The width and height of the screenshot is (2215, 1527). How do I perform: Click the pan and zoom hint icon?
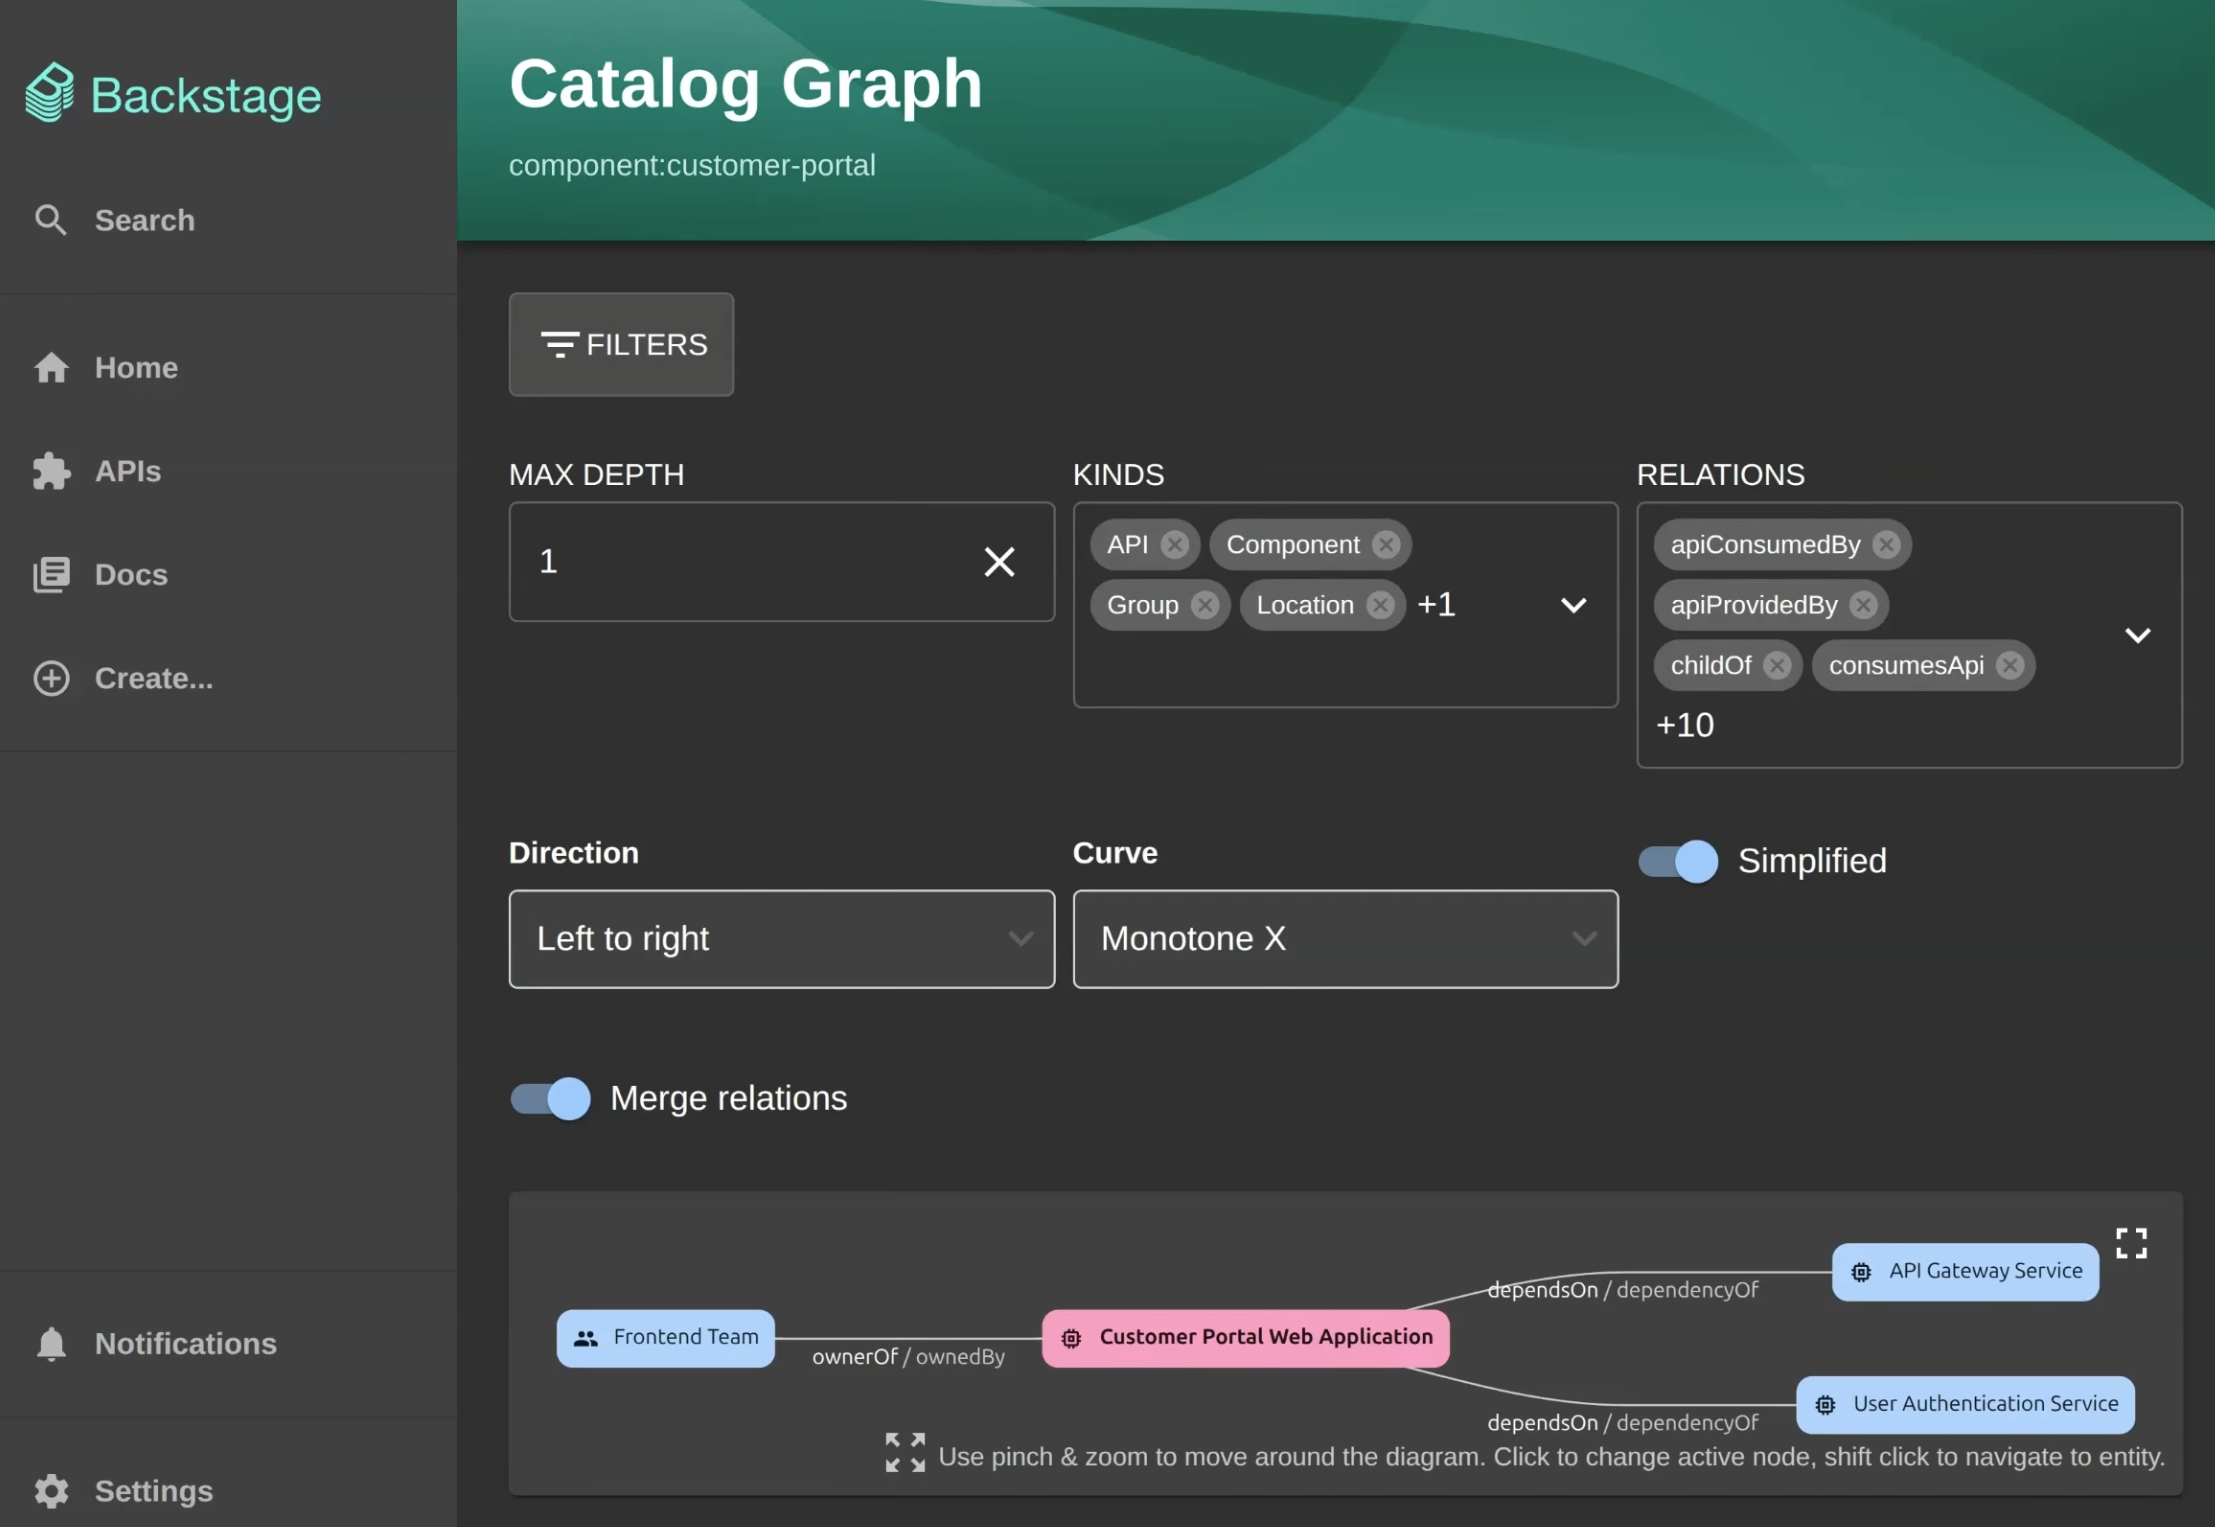pos(904,1452)
